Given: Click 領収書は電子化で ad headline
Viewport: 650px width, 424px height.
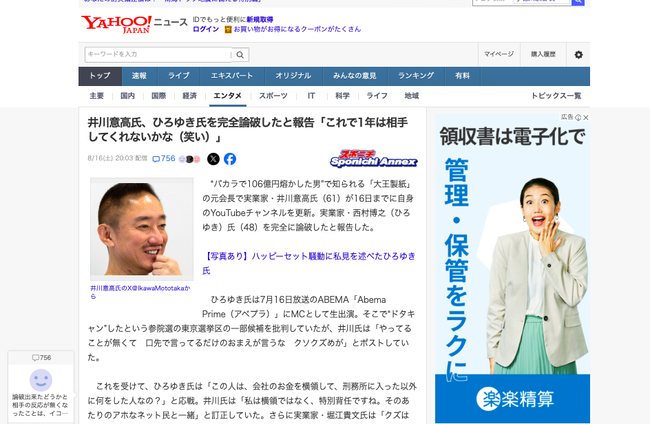Looking at the screenshot, I should pos(512,137).
